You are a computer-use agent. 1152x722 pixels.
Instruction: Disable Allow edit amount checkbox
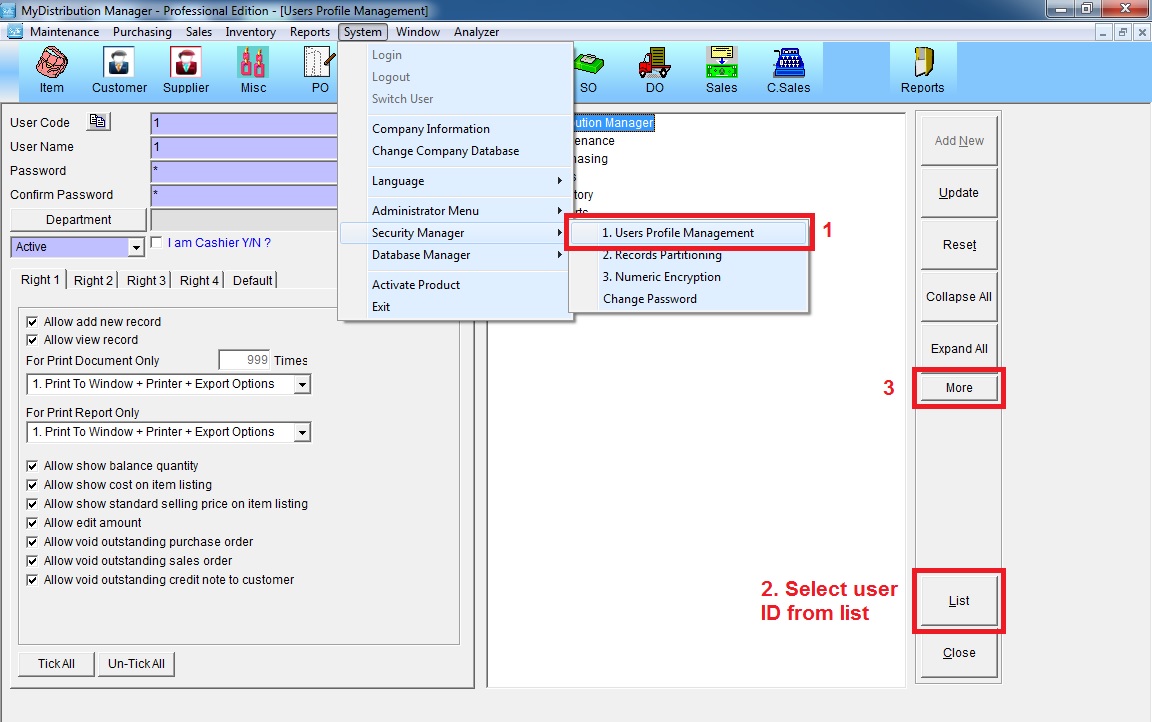33,523
